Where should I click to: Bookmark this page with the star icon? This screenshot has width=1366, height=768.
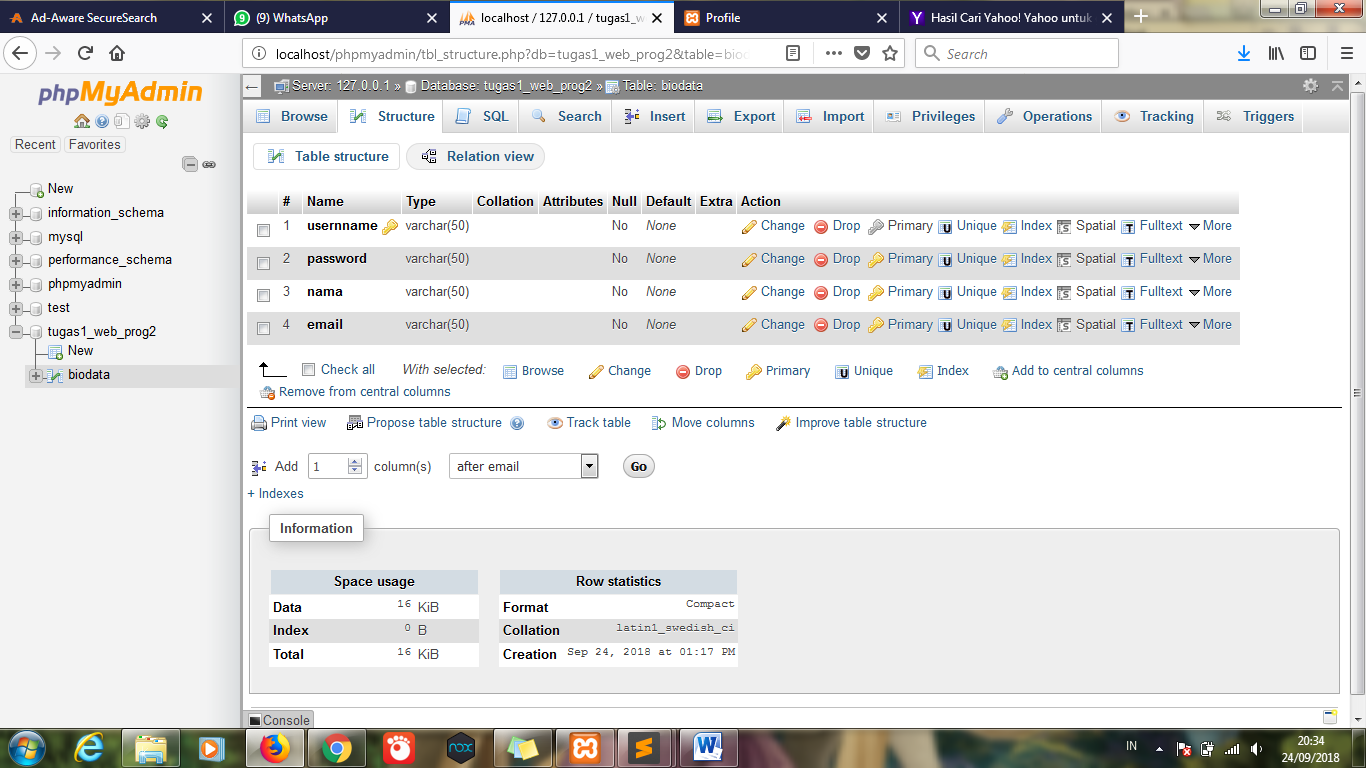tap(890, 54)
